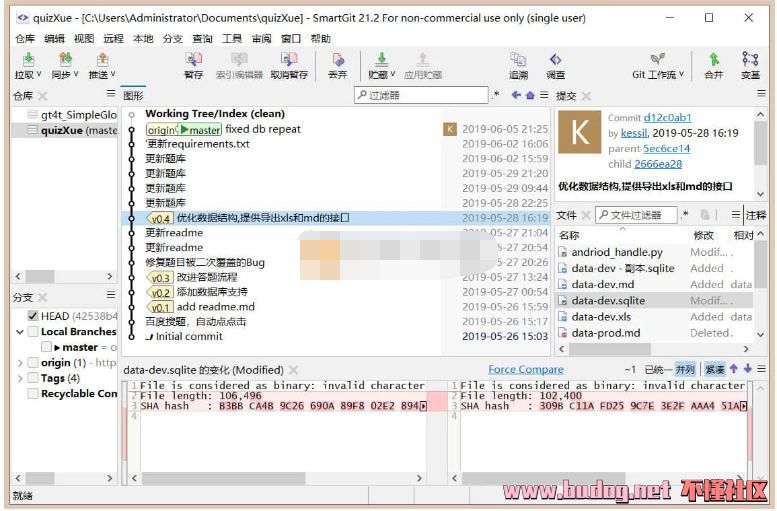Screen dimensions: 777x511
Task: Click the Discard (丢弃) toolbar icon
Action: click(x=338, y=59)
